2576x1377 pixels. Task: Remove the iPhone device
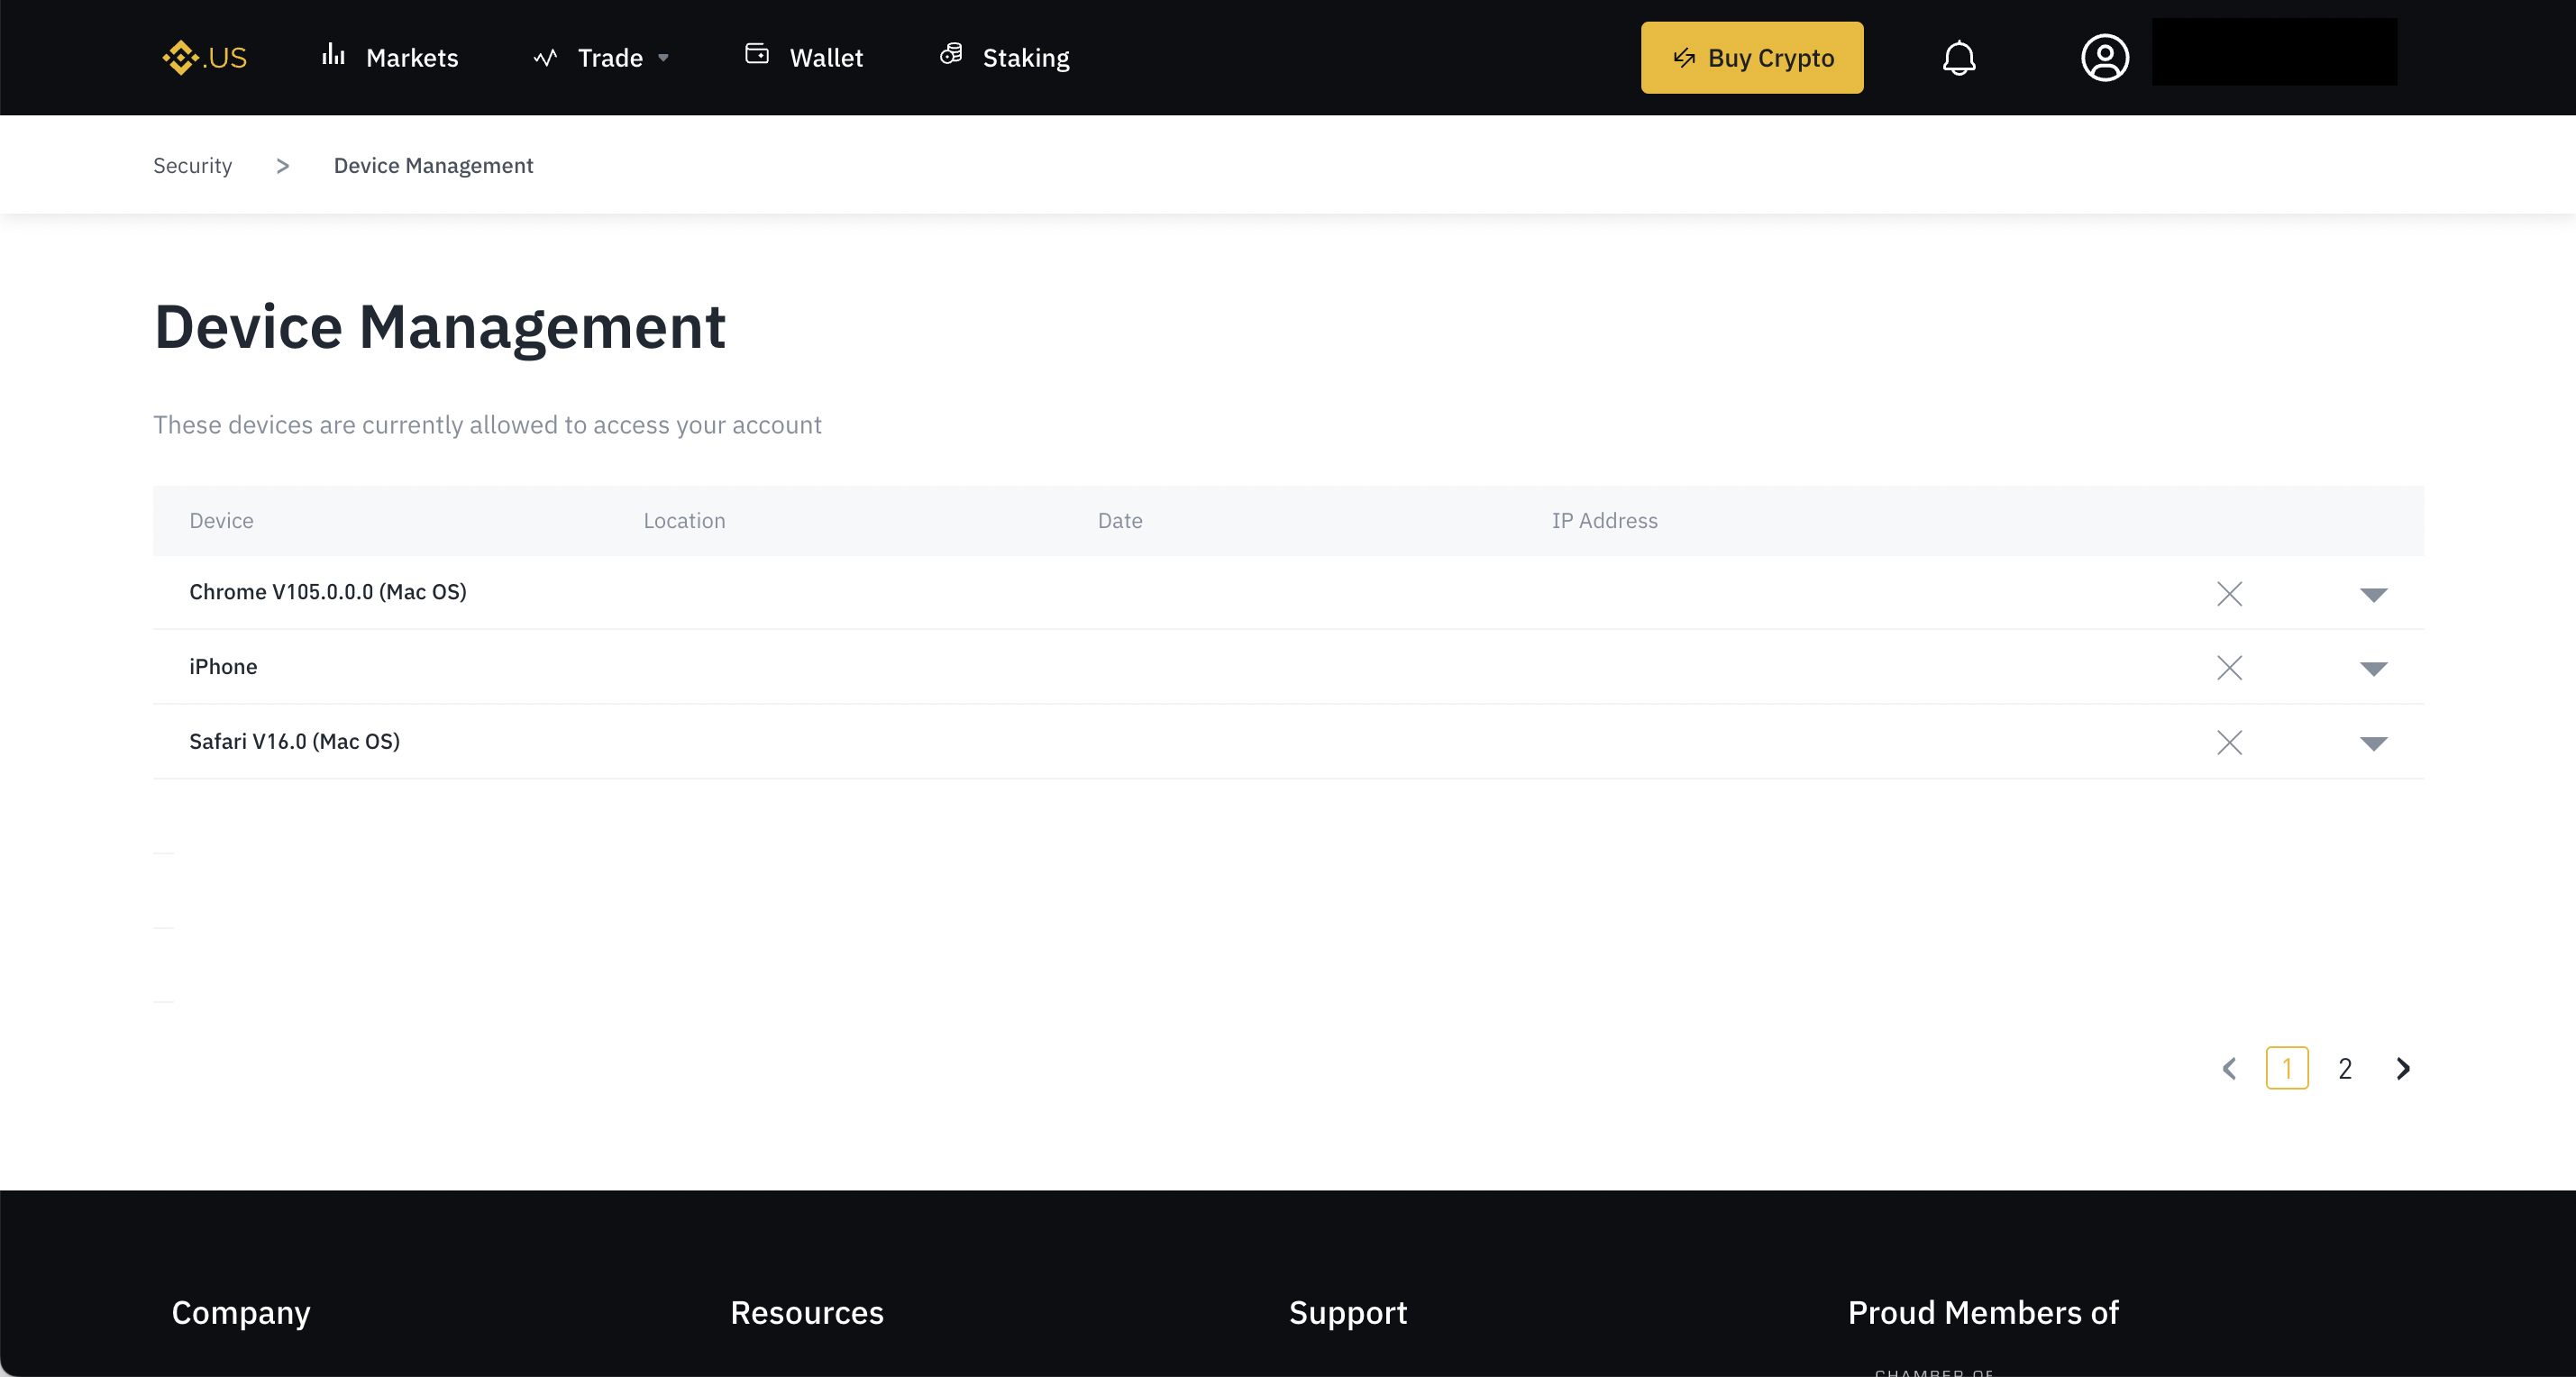tap(2229, 667)
